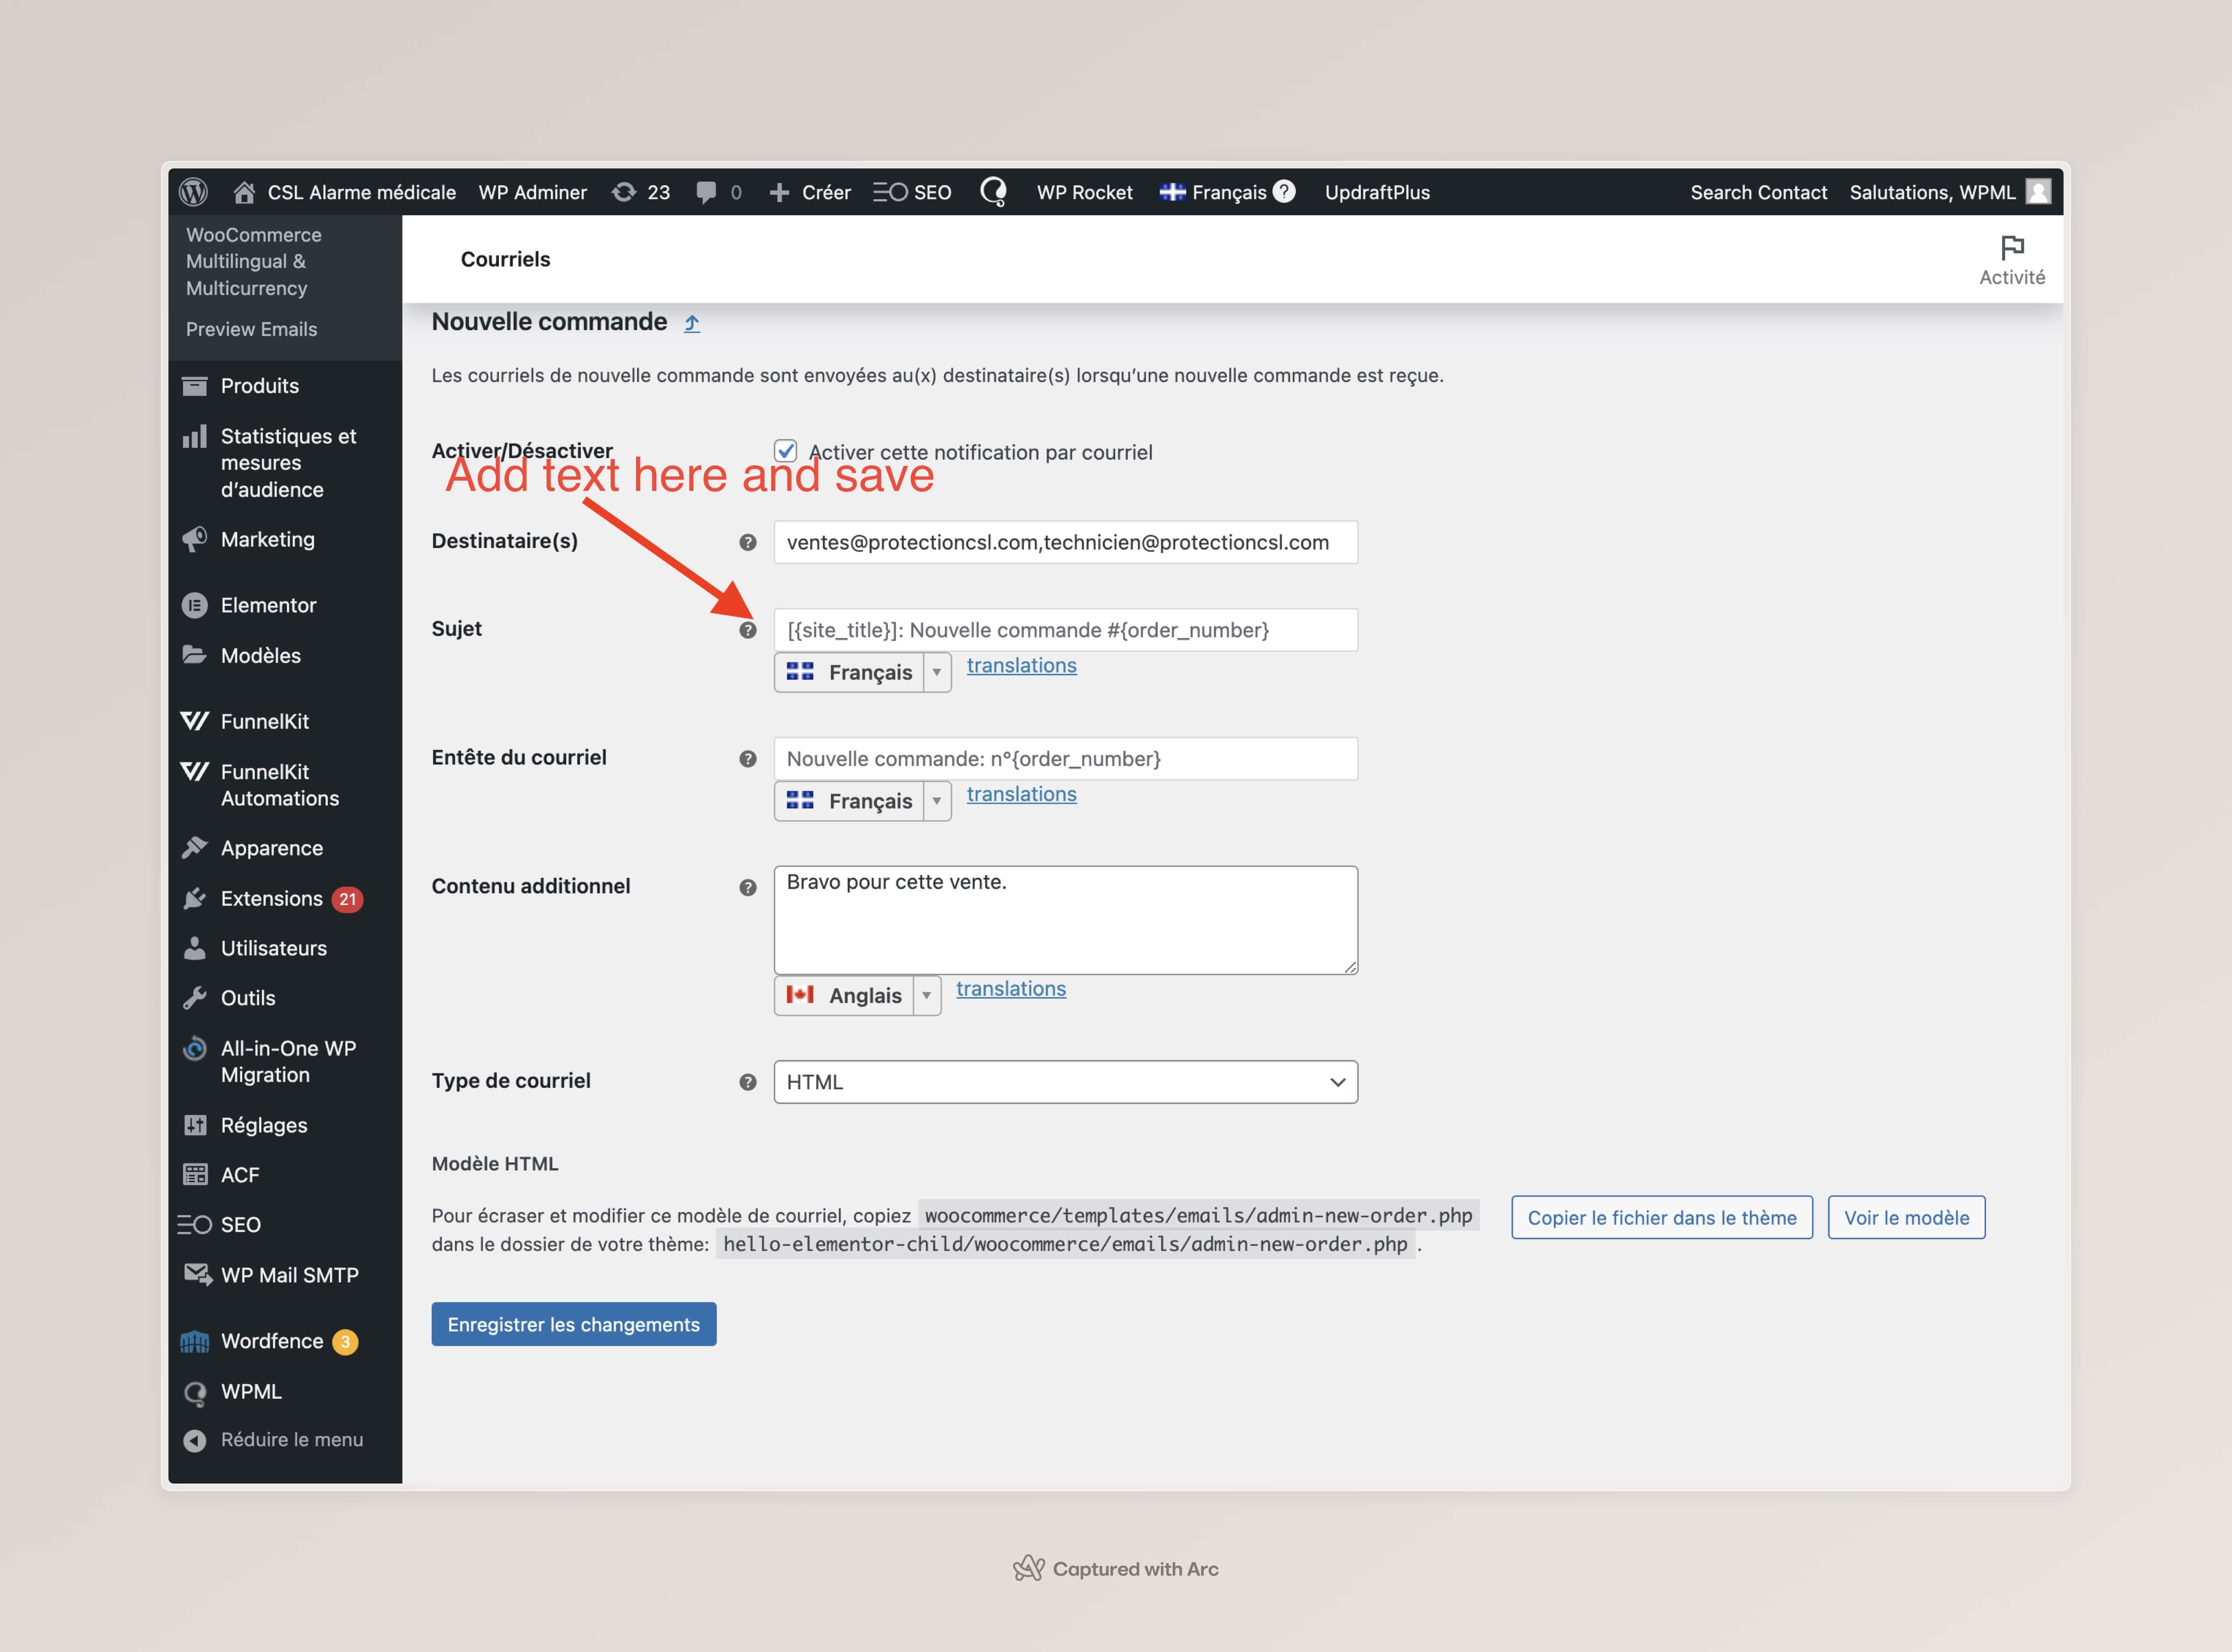
Task: Open the comments bubble icon
Action: [706, 192]
